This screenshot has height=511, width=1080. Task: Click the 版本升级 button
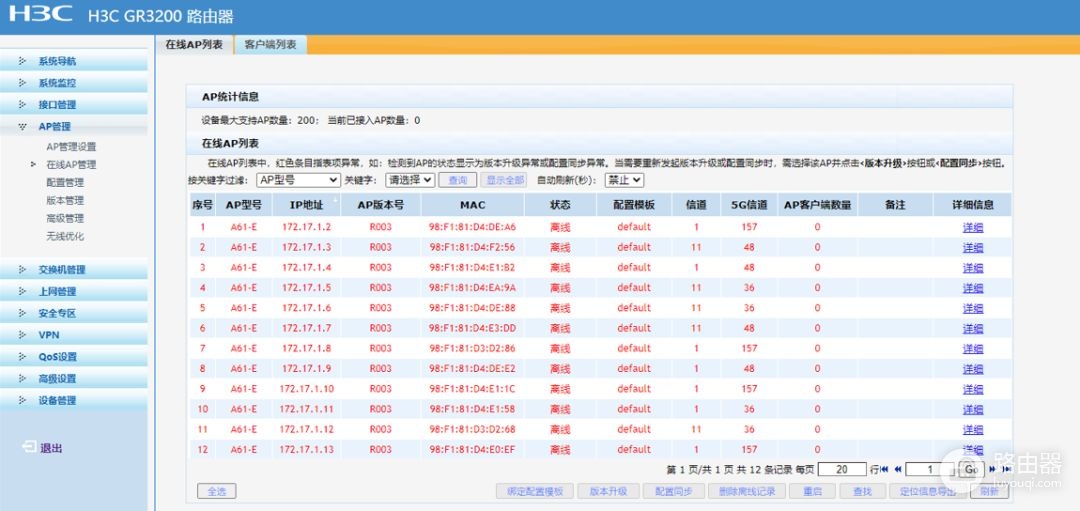(608, 491)
